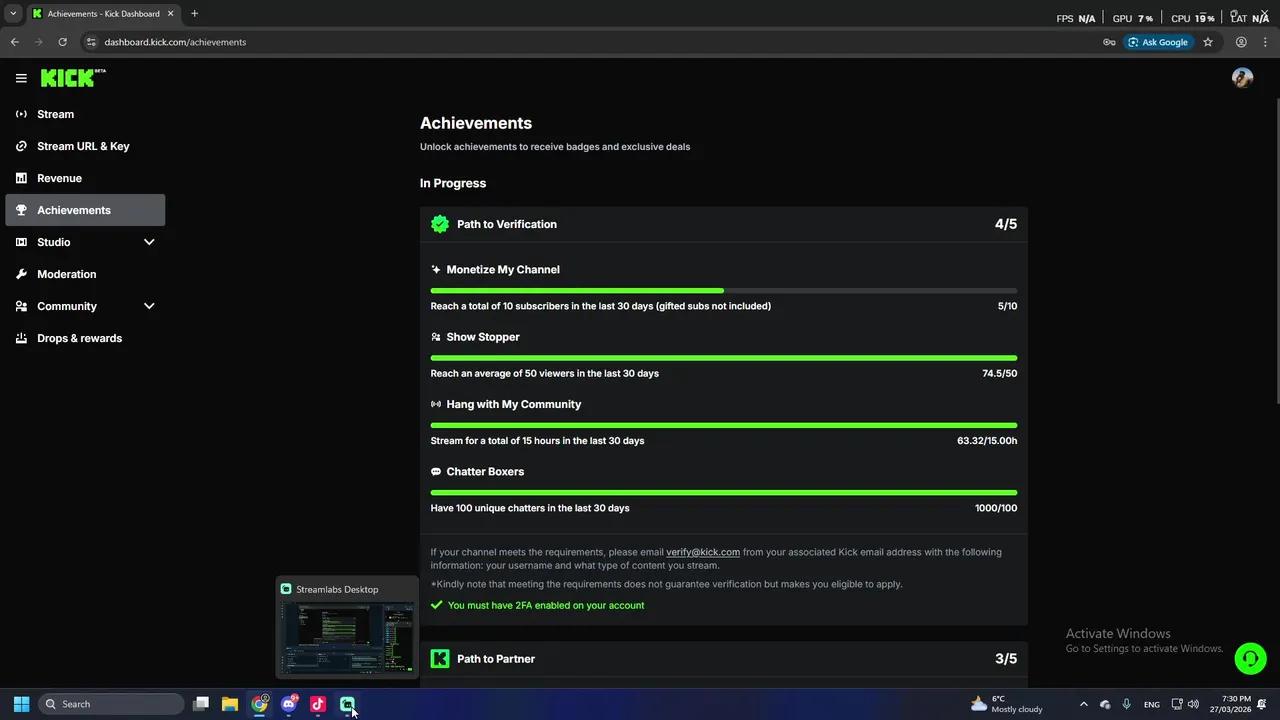
Task: Launch Streamlabs Desktop from the taskbar
Action: [347, 704]
